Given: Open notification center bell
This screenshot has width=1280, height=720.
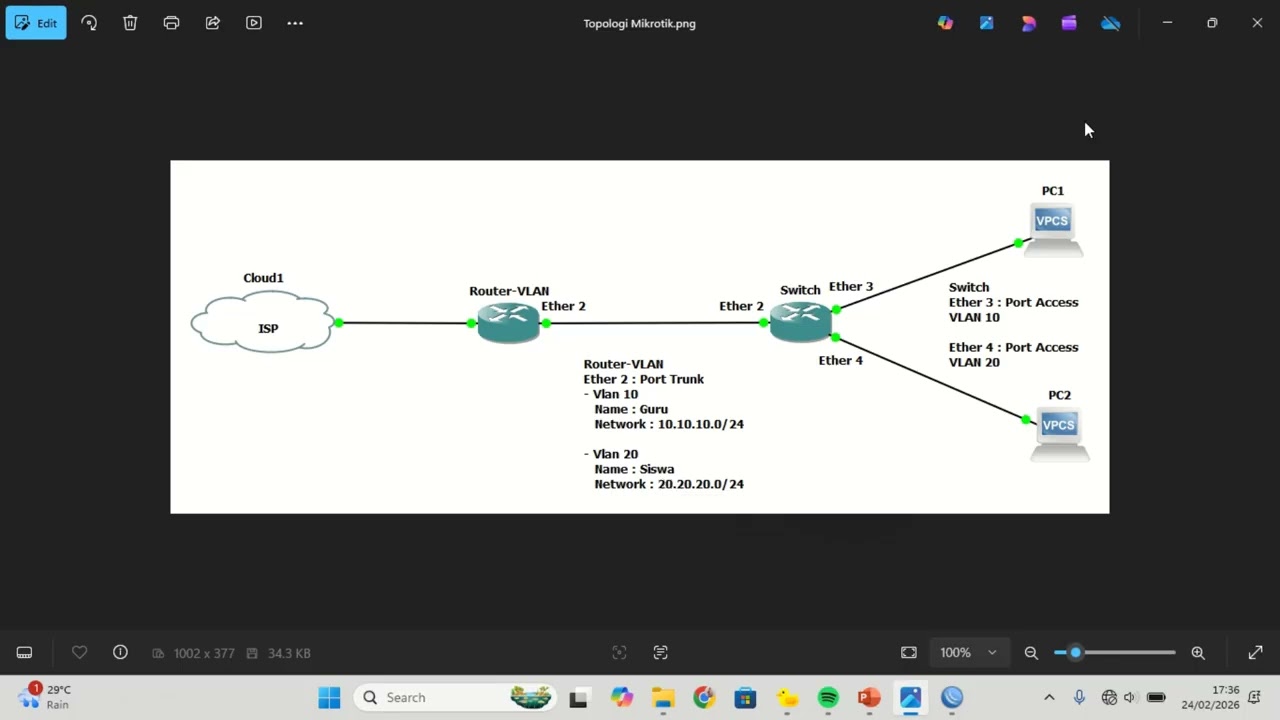Looking at the screenshot, I should pyautogui.click(x=1254, y=698).
